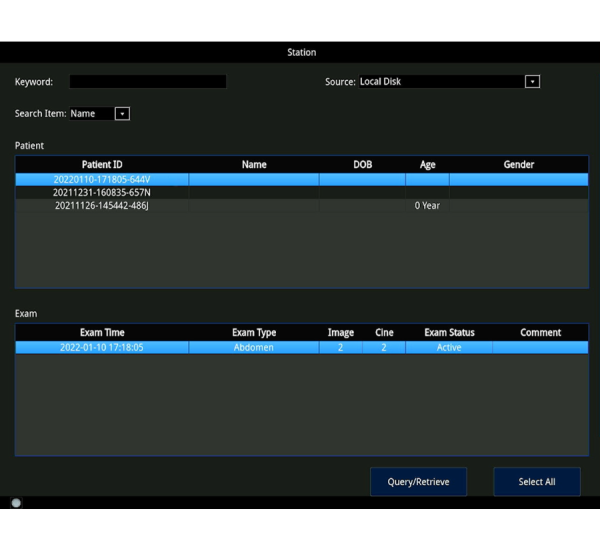Select the exam dated 2022-01-10 17:18:05
600x549 pixels.
click(102, 348)
